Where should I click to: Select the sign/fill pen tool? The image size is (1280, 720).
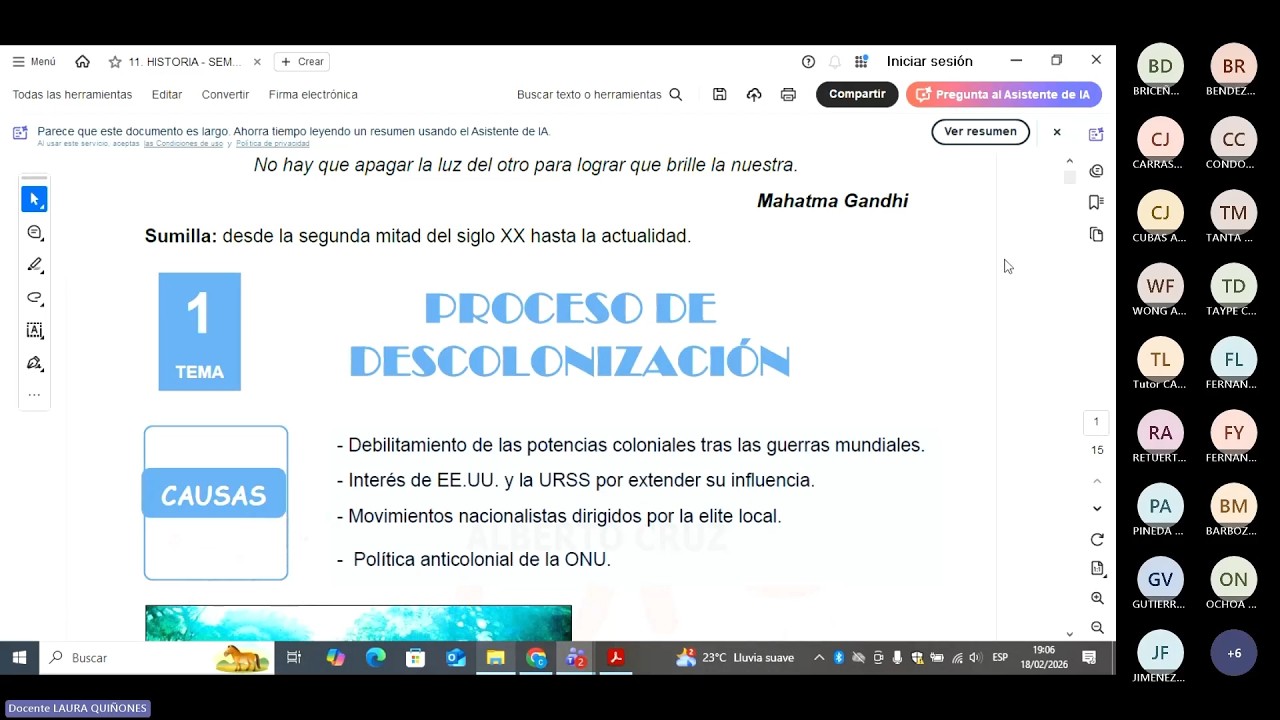click(34, 363)
